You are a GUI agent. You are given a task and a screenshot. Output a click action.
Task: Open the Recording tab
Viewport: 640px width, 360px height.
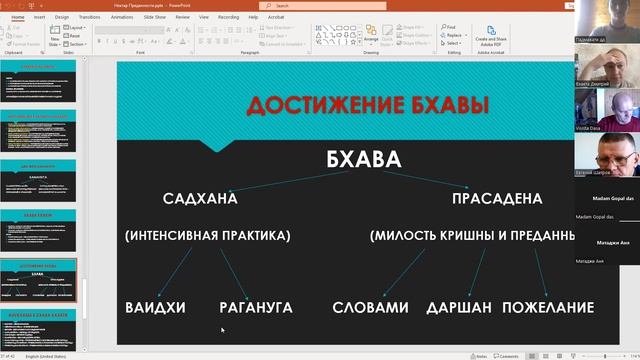[x=228, y=17]
